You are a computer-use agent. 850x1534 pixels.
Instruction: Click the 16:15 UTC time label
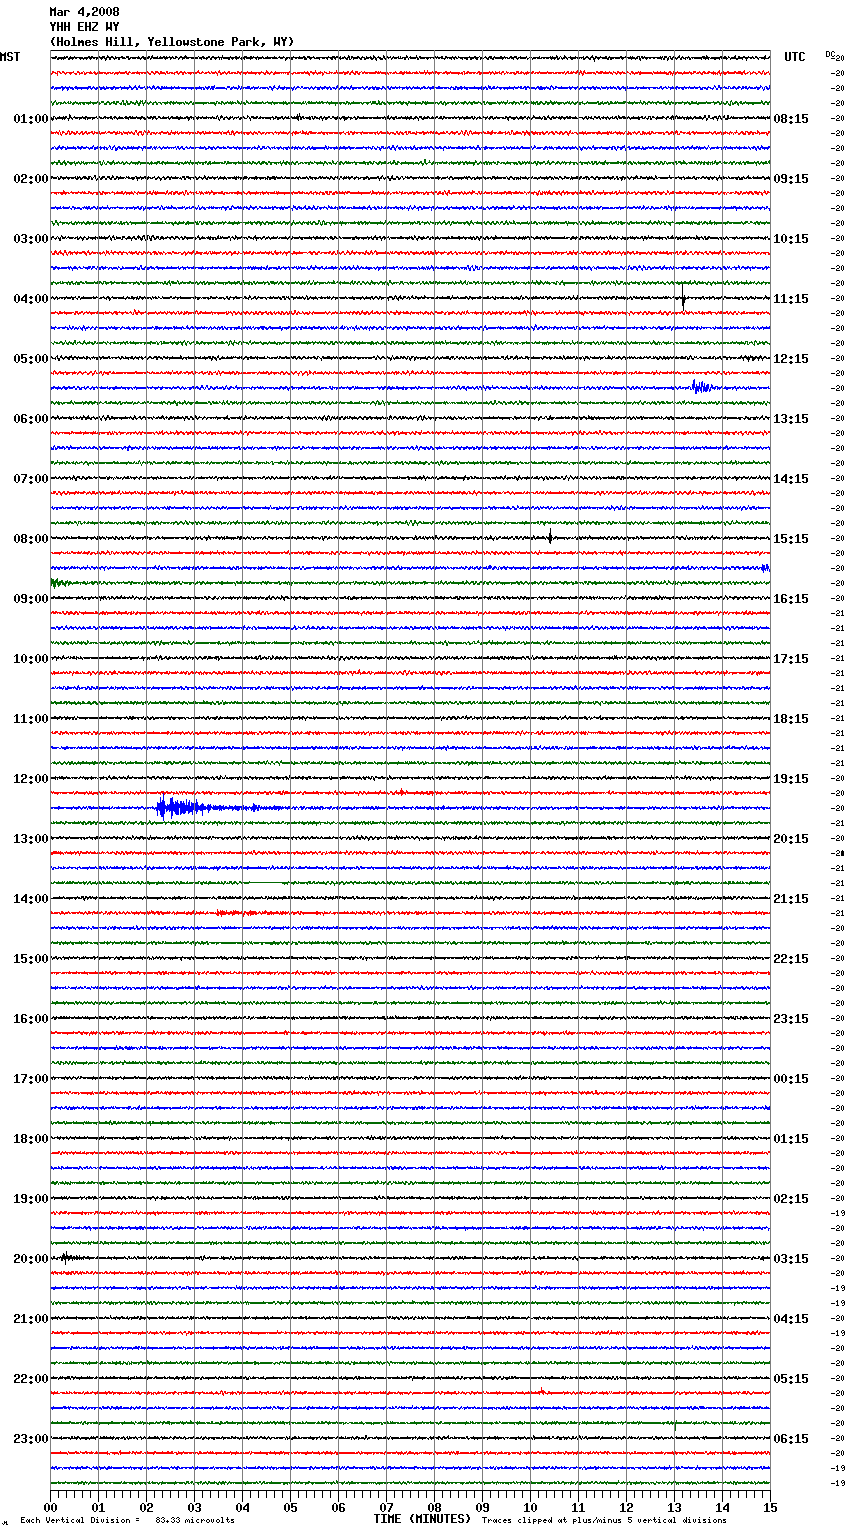[791, 599]
